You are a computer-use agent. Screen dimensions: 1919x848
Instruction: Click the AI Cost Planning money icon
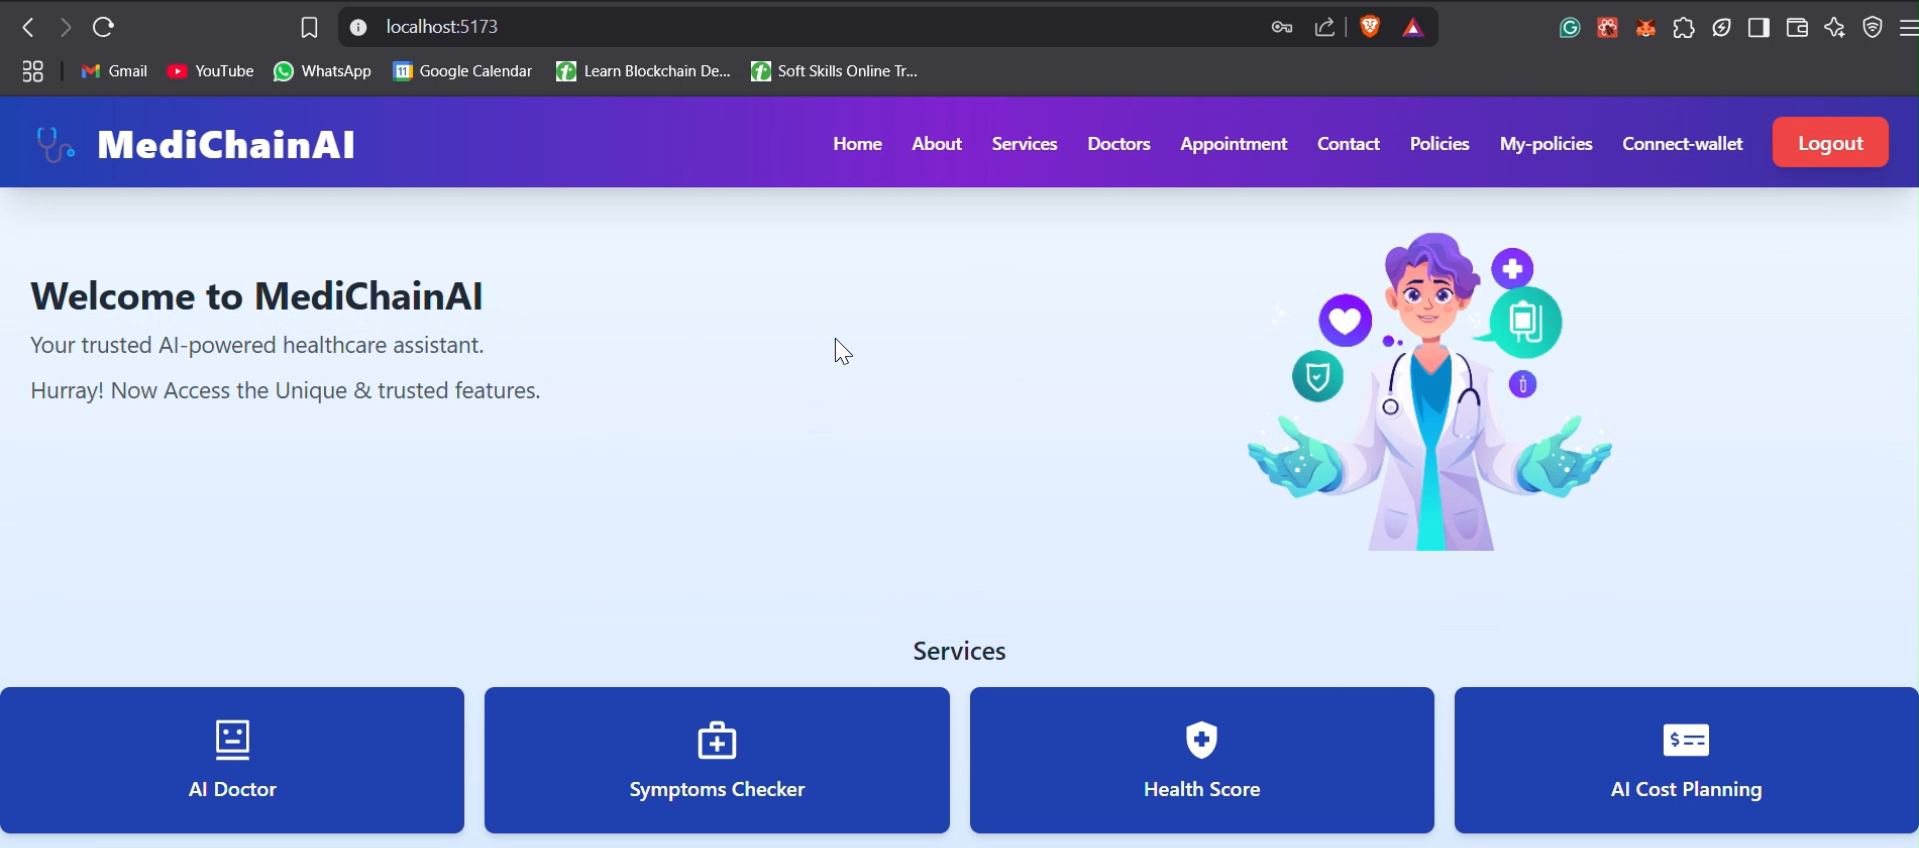point(1686,740)
